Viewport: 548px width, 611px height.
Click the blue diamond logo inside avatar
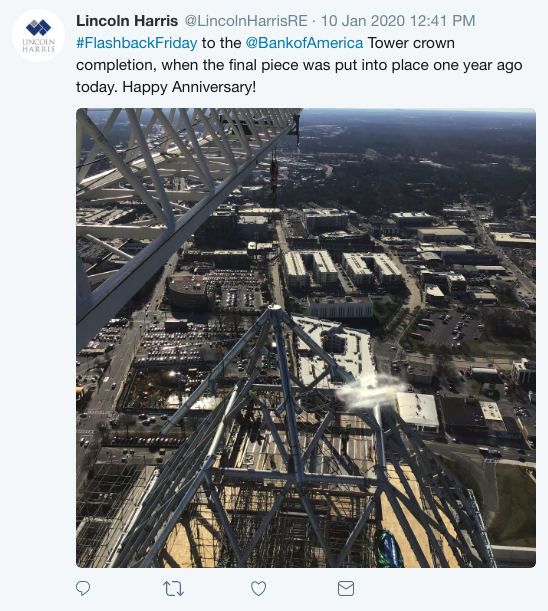click(x=38, y=27)
